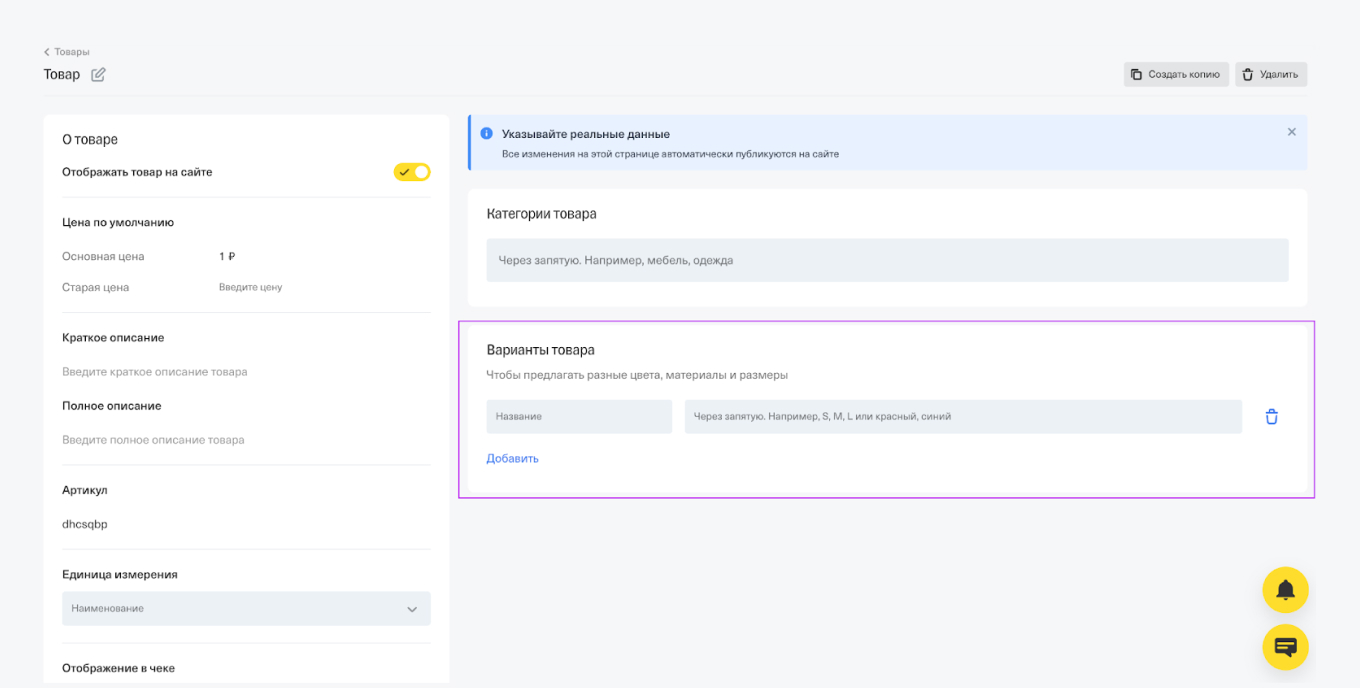The width and height of the screenshot is (1360, 688).
Task: Click the copy icon inside Создать копию button
Action: 1138,74
